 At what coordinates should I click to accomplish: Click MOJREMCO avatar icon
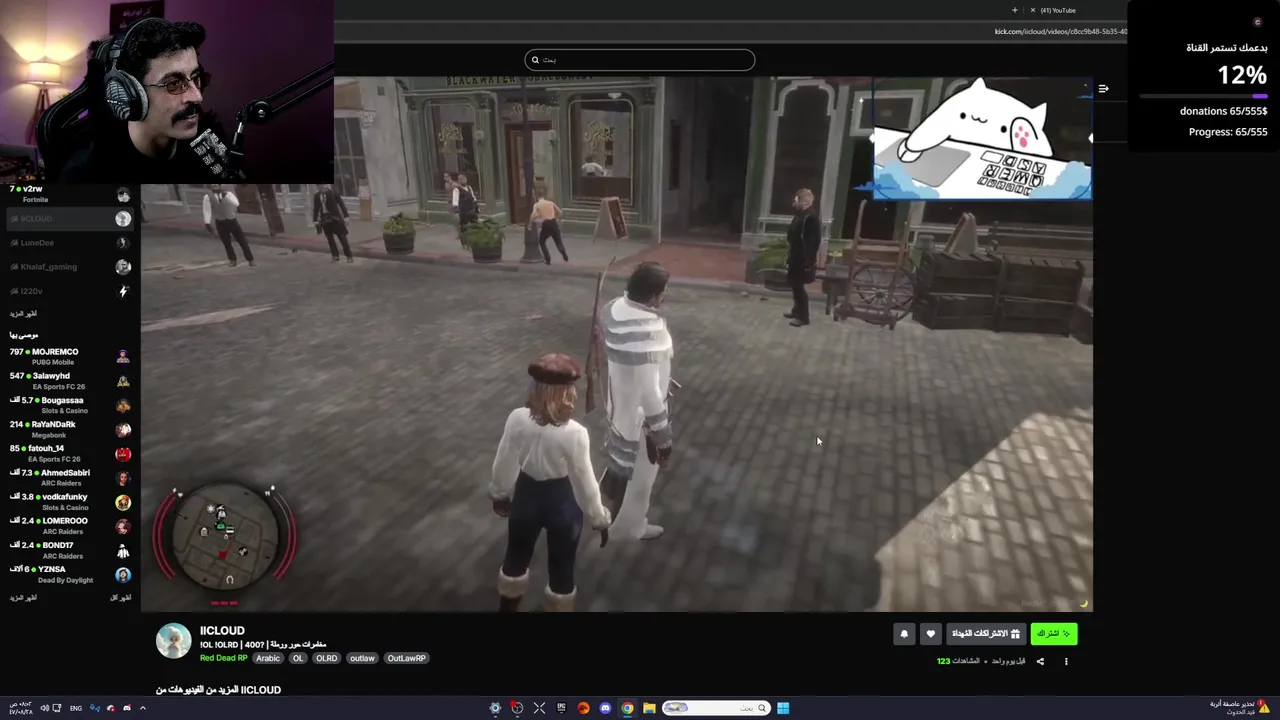123,357
